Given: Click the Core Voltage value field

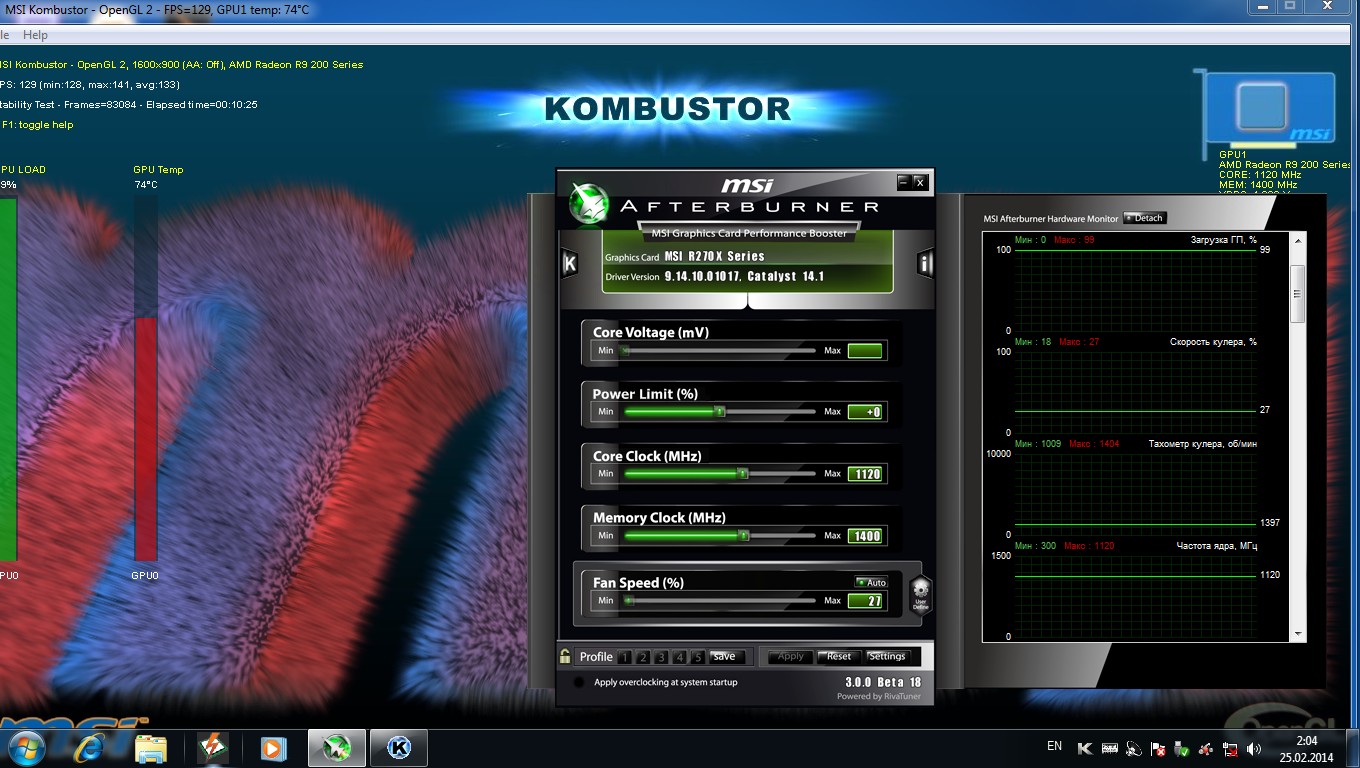Looking at the screenshot, I should [865, 351].
